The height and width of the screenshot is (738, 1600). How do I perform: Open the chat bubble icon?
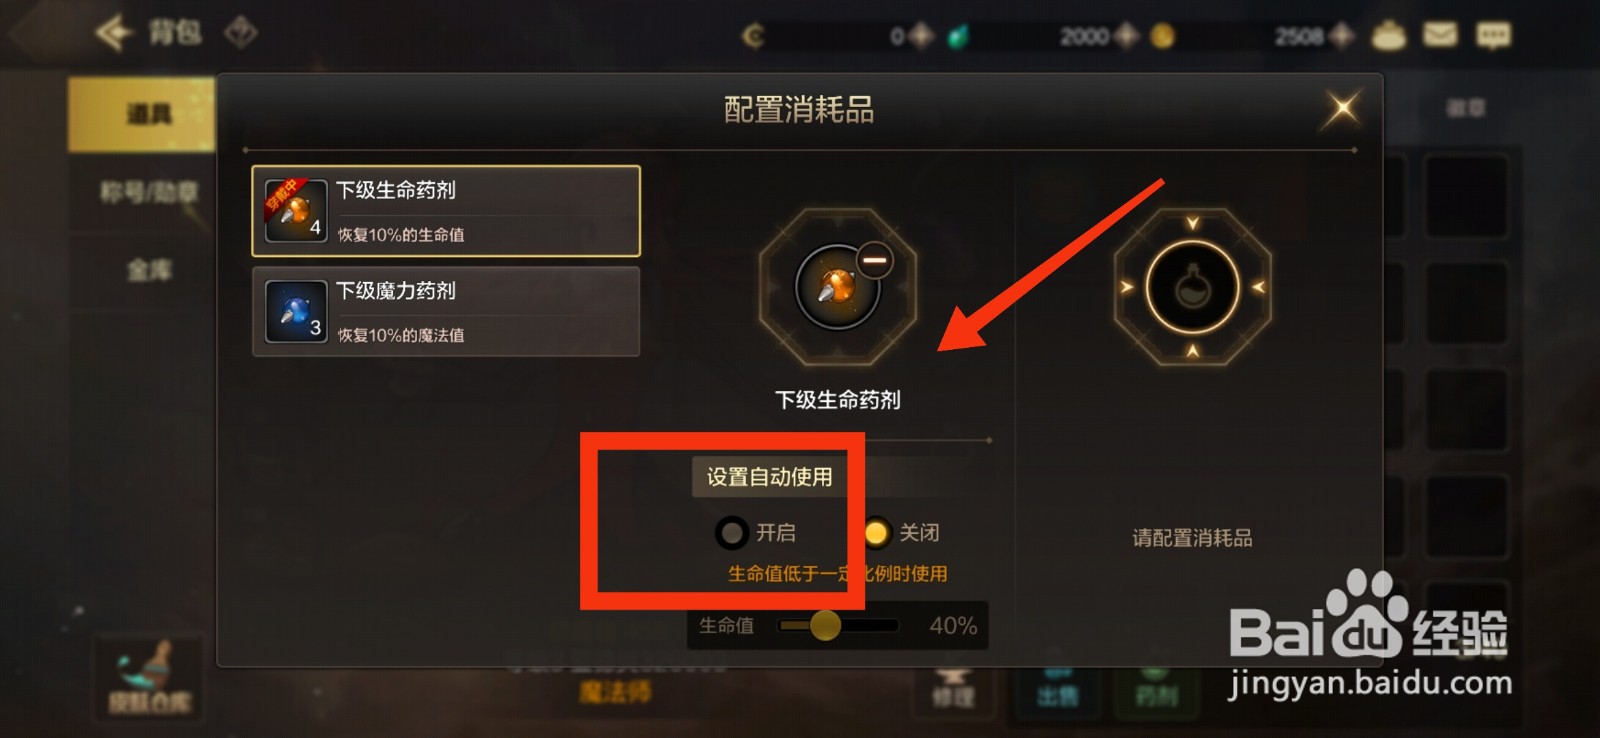1493,36
